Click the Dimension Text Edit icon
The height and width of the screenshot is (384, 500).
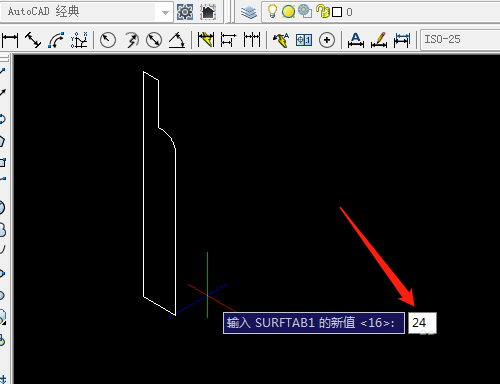tap(356, 40)
